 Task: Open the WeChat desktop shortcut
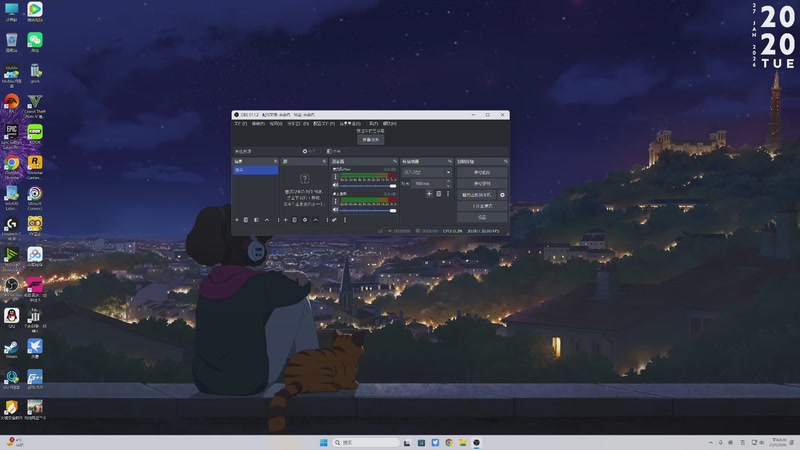[x=35, y=42]
